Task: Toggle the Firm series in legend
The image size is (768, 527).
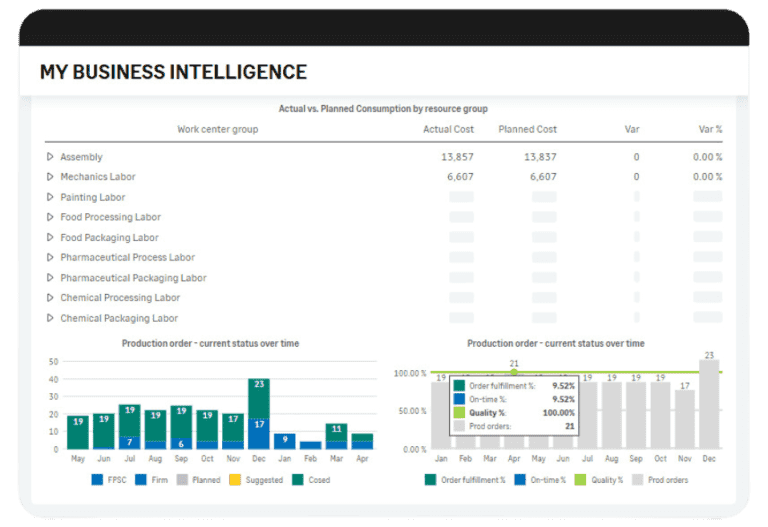Action: 141,480
